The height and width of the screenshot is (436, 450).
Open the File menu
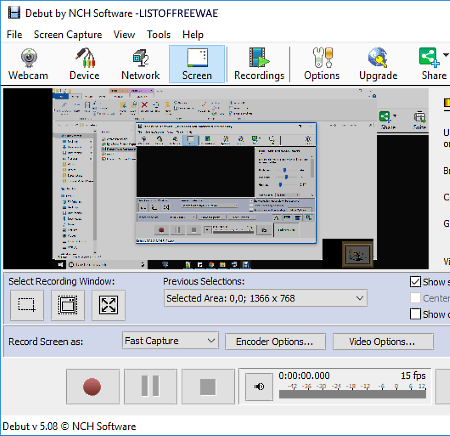click(14, 35)
